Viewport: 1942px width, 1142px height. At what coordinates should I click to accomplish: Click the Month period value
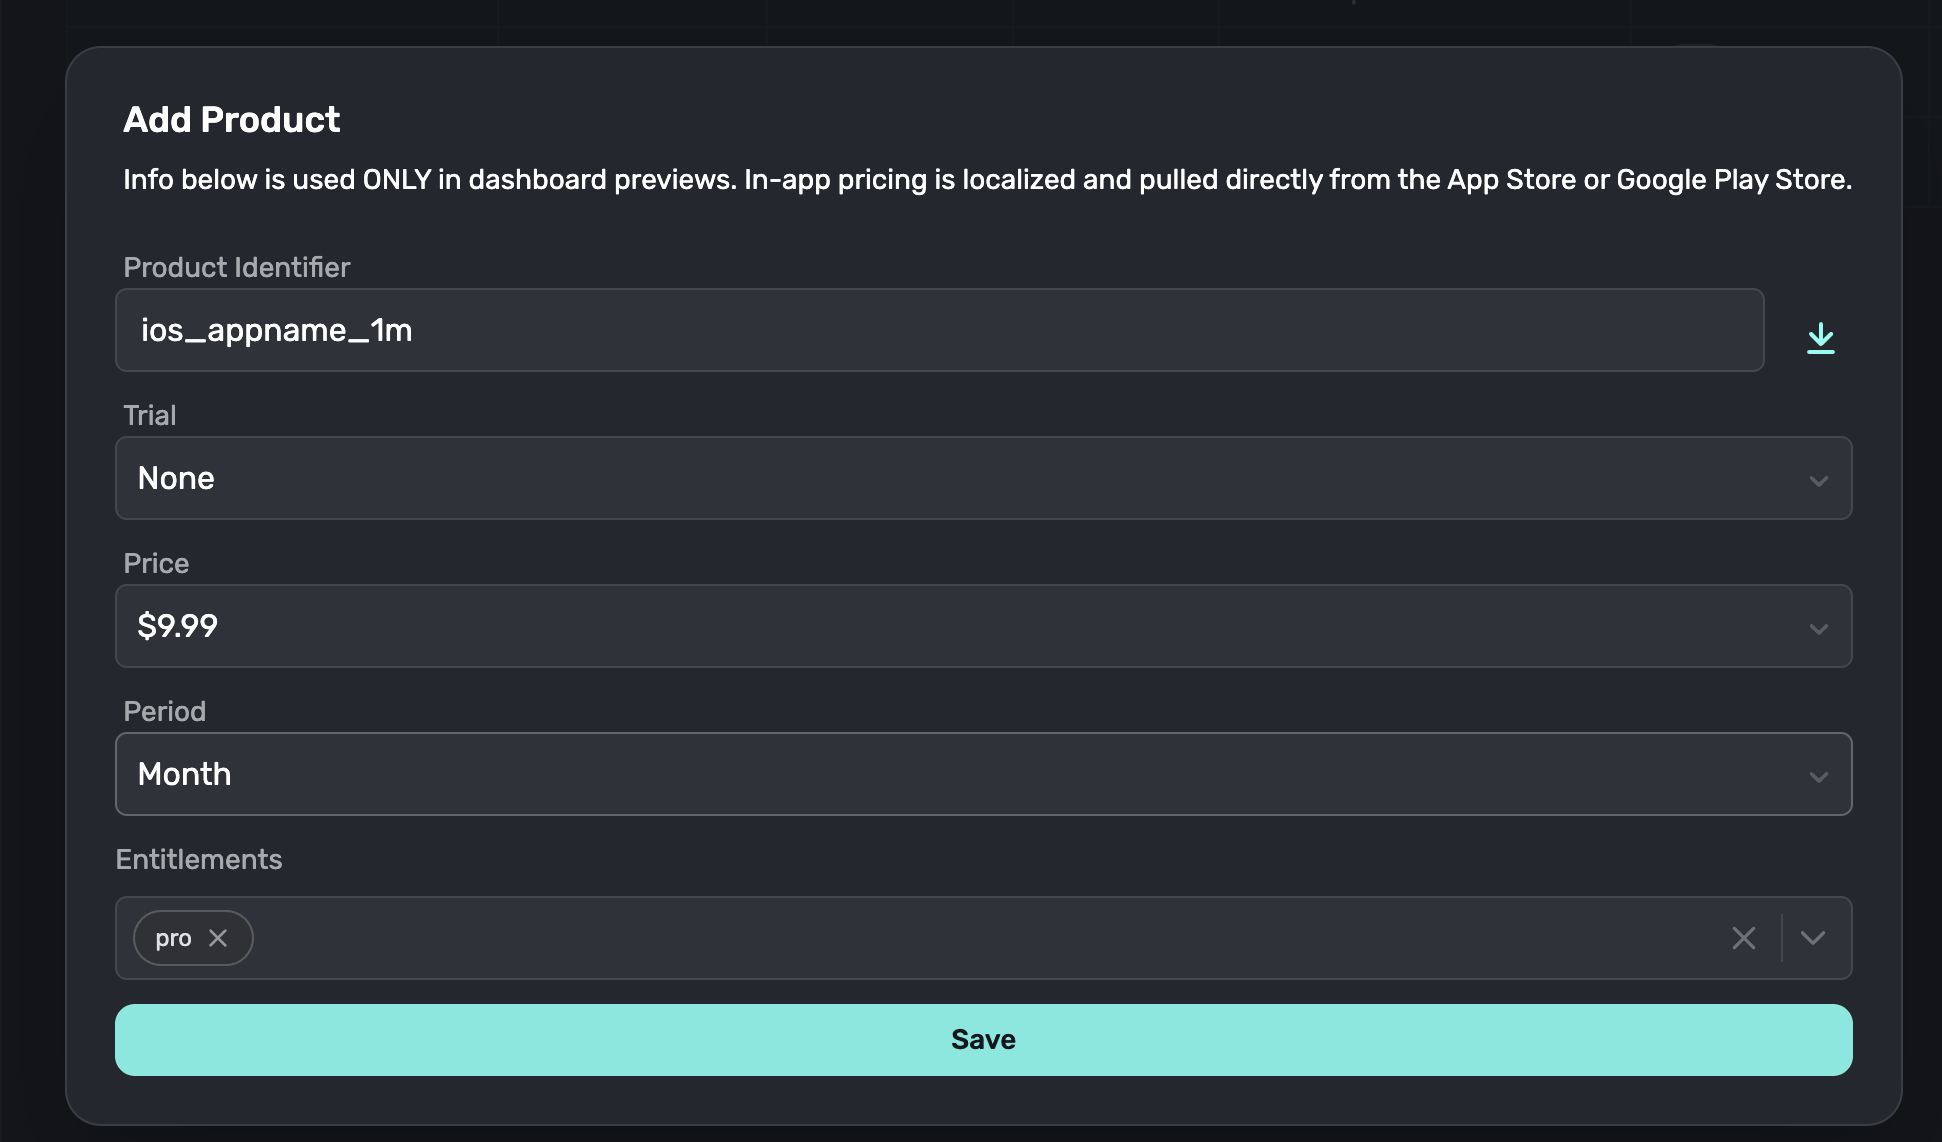(x=184, y=773)
